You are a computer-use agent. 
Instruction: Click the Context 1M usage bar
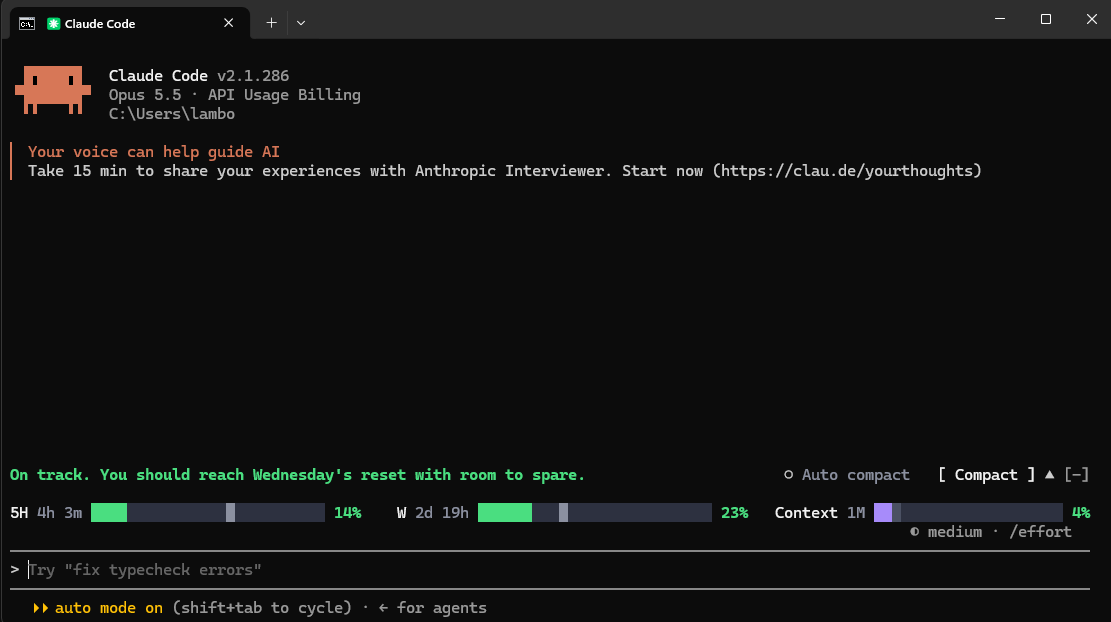968,512
